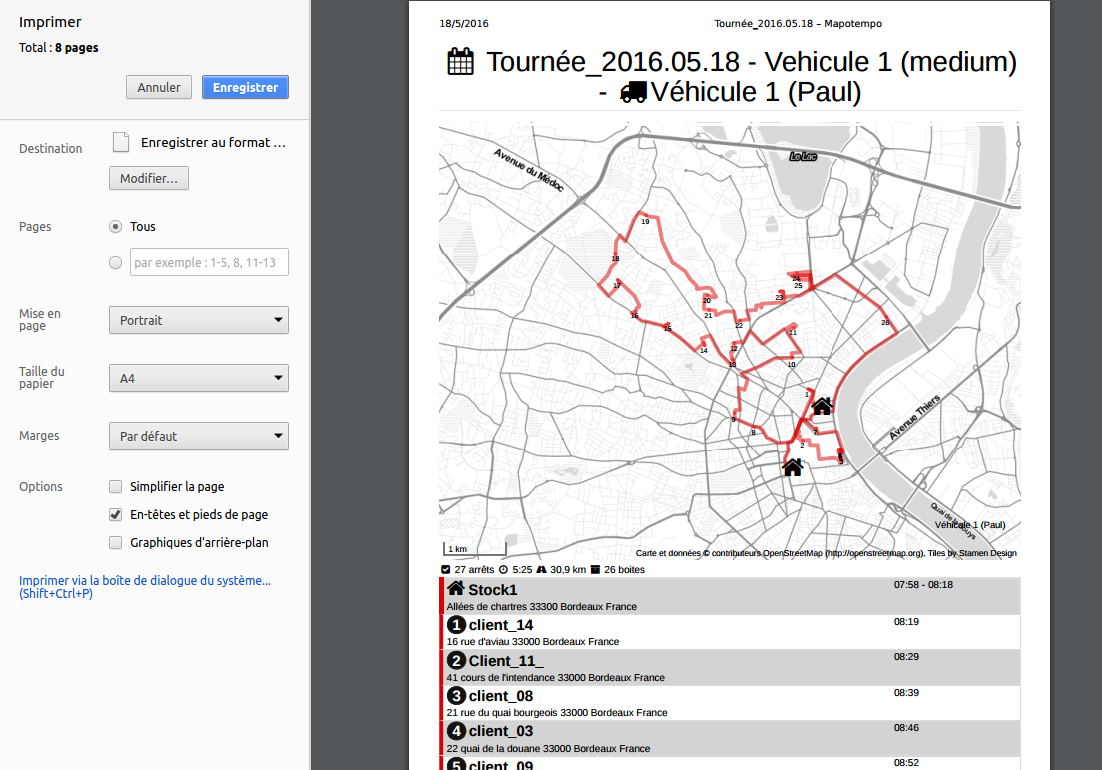The height and width of the screenshot is (770, 1102).
Task: Click stop marker 18 on the map
Action: tap(616, 259)
